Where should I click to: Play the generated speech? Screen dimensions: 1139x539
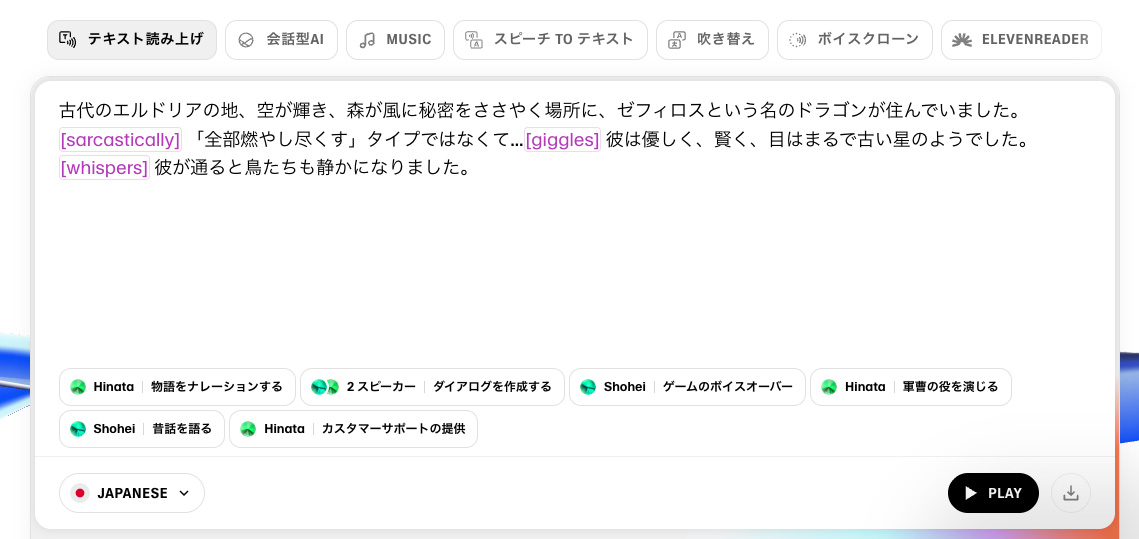click(993, 493)
